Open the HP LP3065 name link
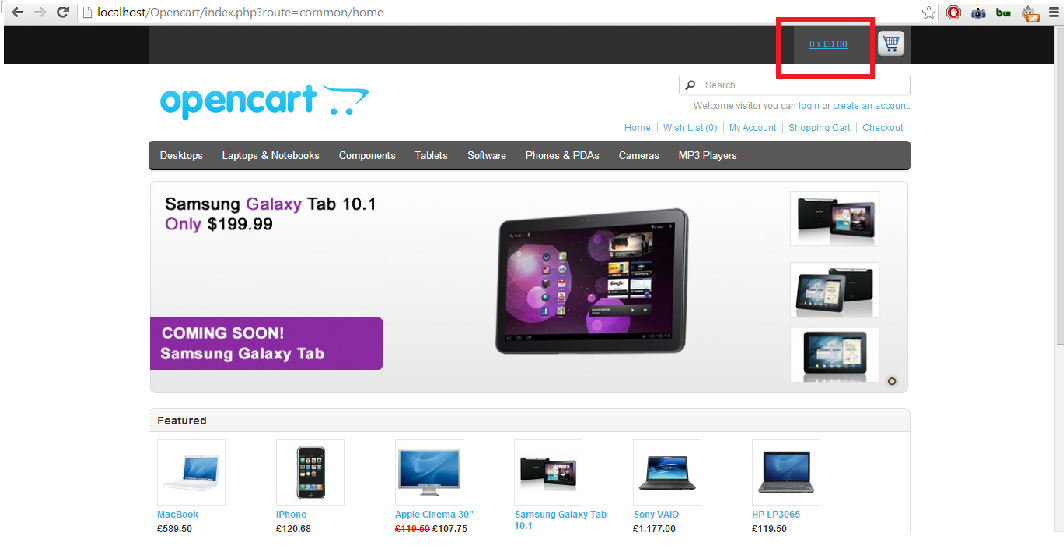This screenshot has height=560, width=1064. tap(776, 515)
